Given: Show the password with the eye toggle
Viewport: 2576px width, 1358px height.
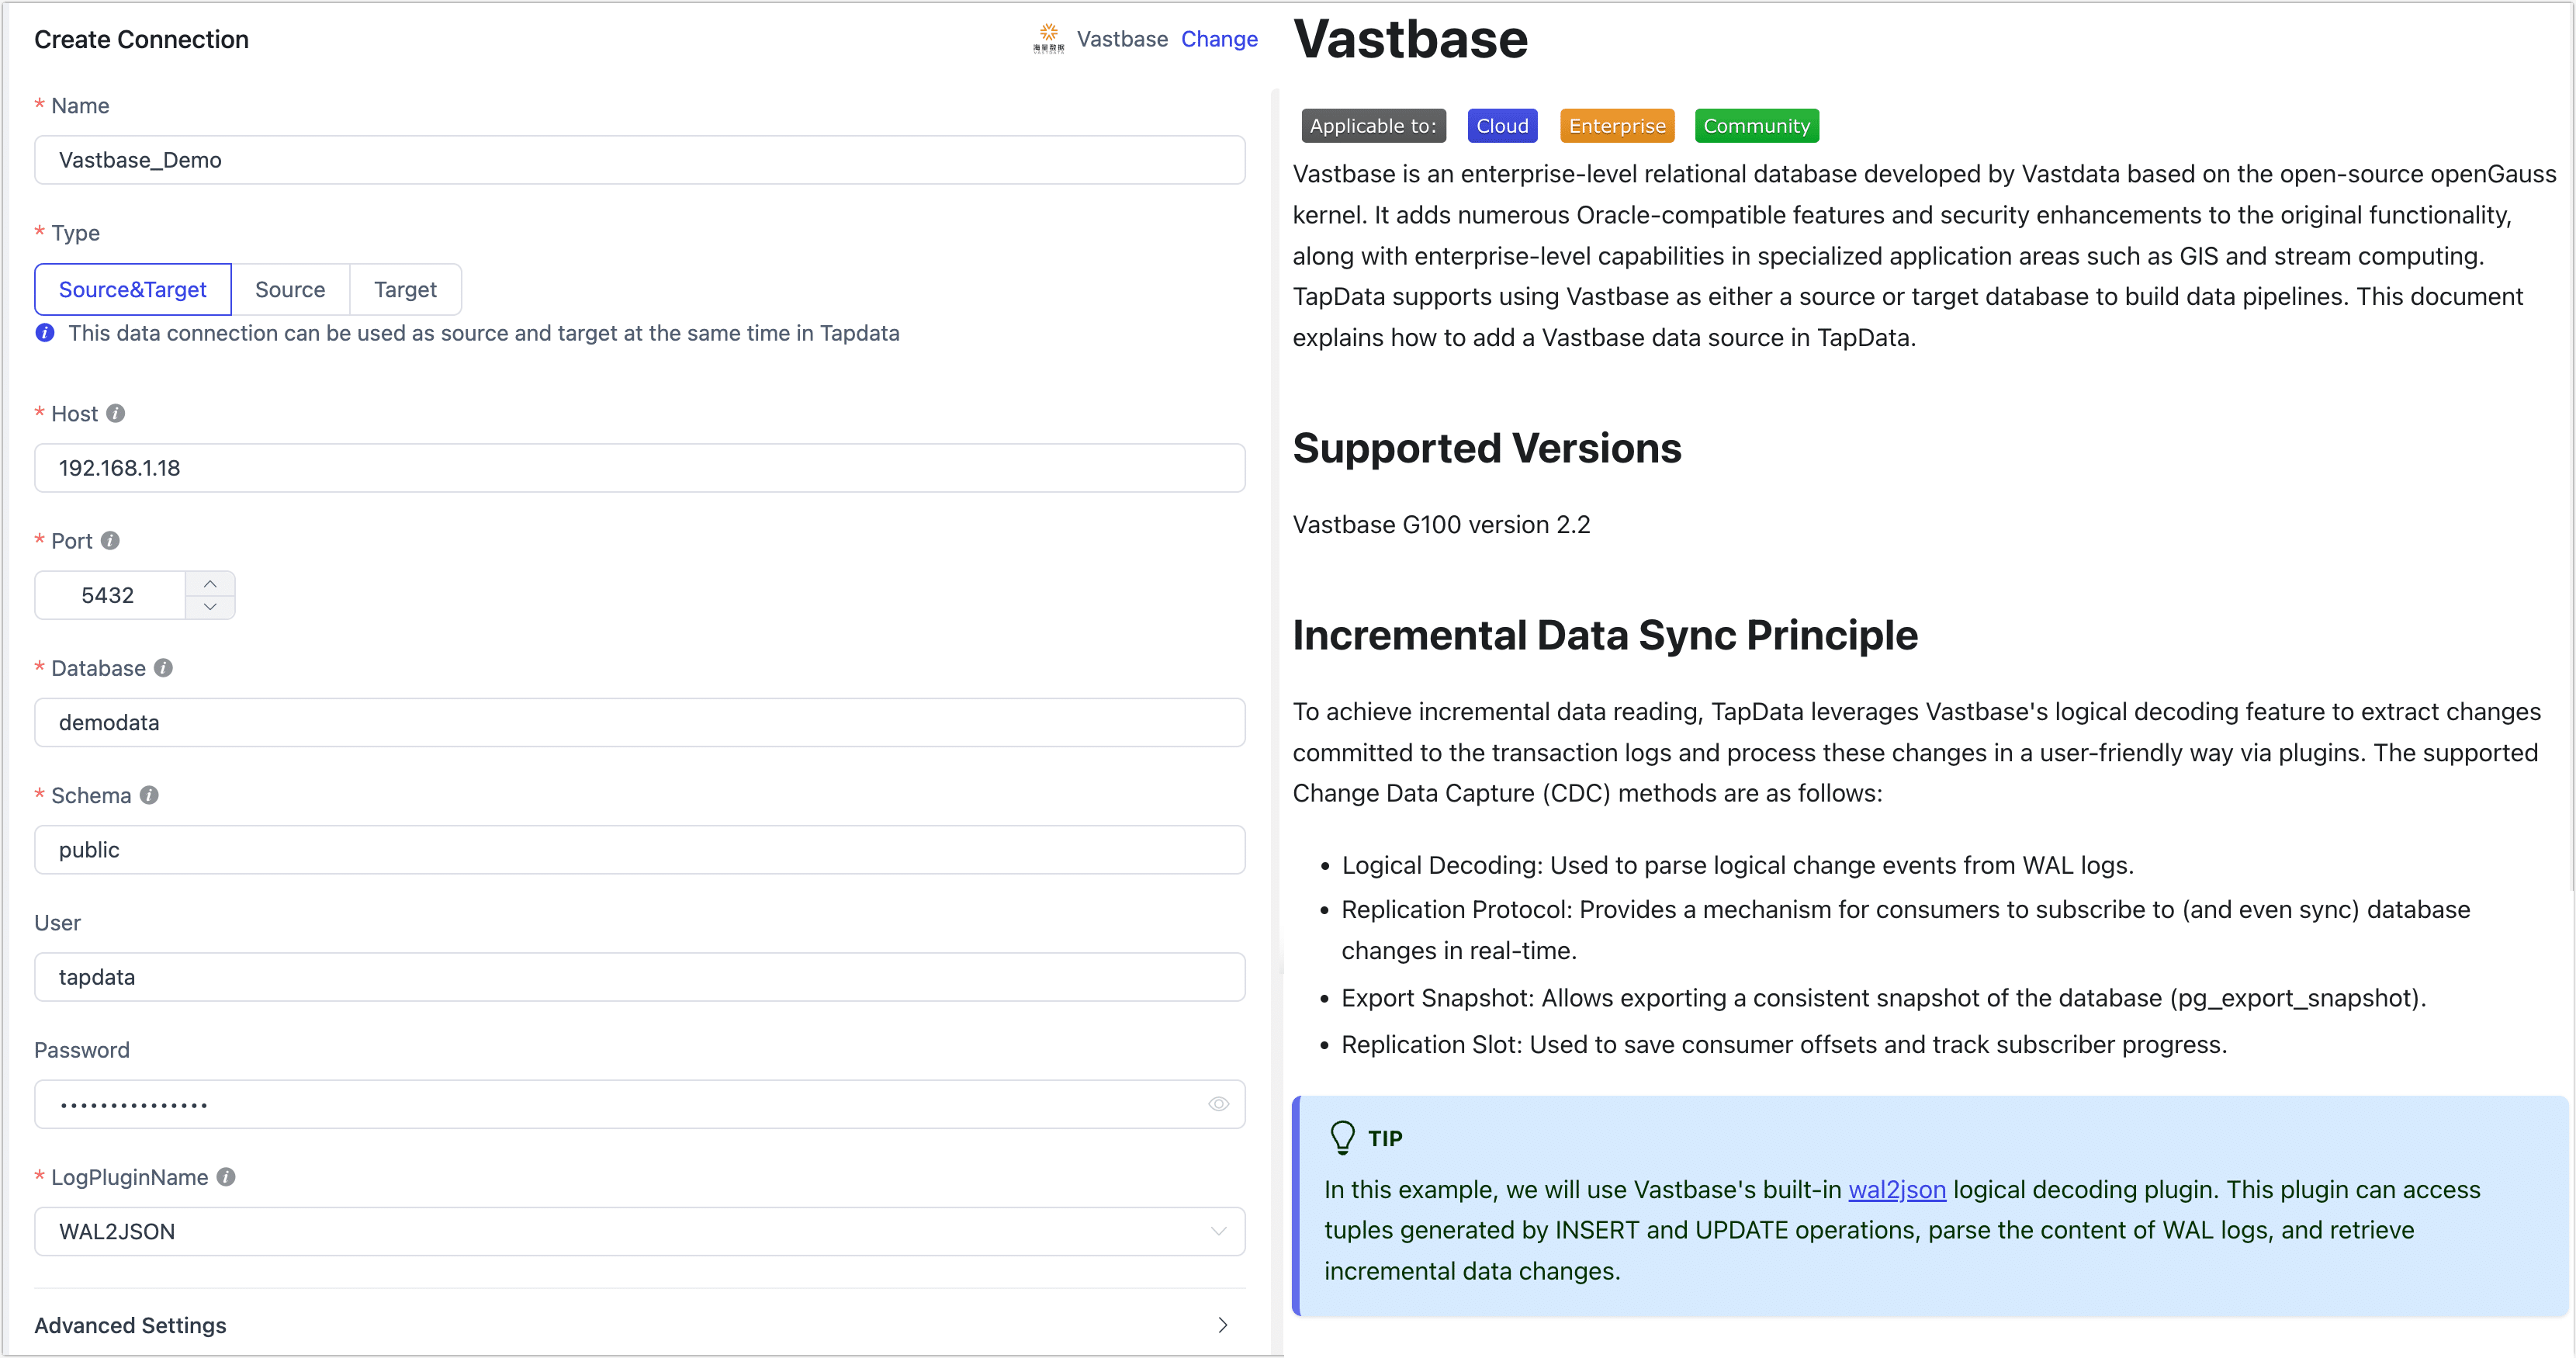Looking at the screenshot, I should tap(1218, 1104).
